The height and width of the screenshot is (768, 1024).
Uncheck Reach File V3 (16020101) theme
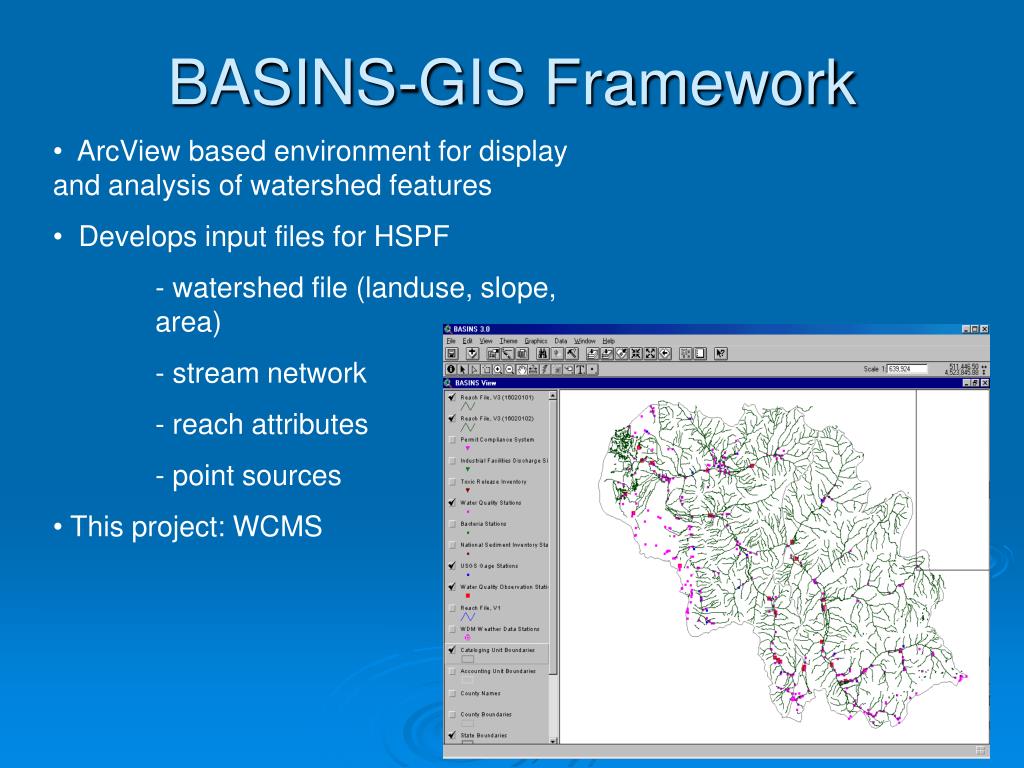click(452, 397)
